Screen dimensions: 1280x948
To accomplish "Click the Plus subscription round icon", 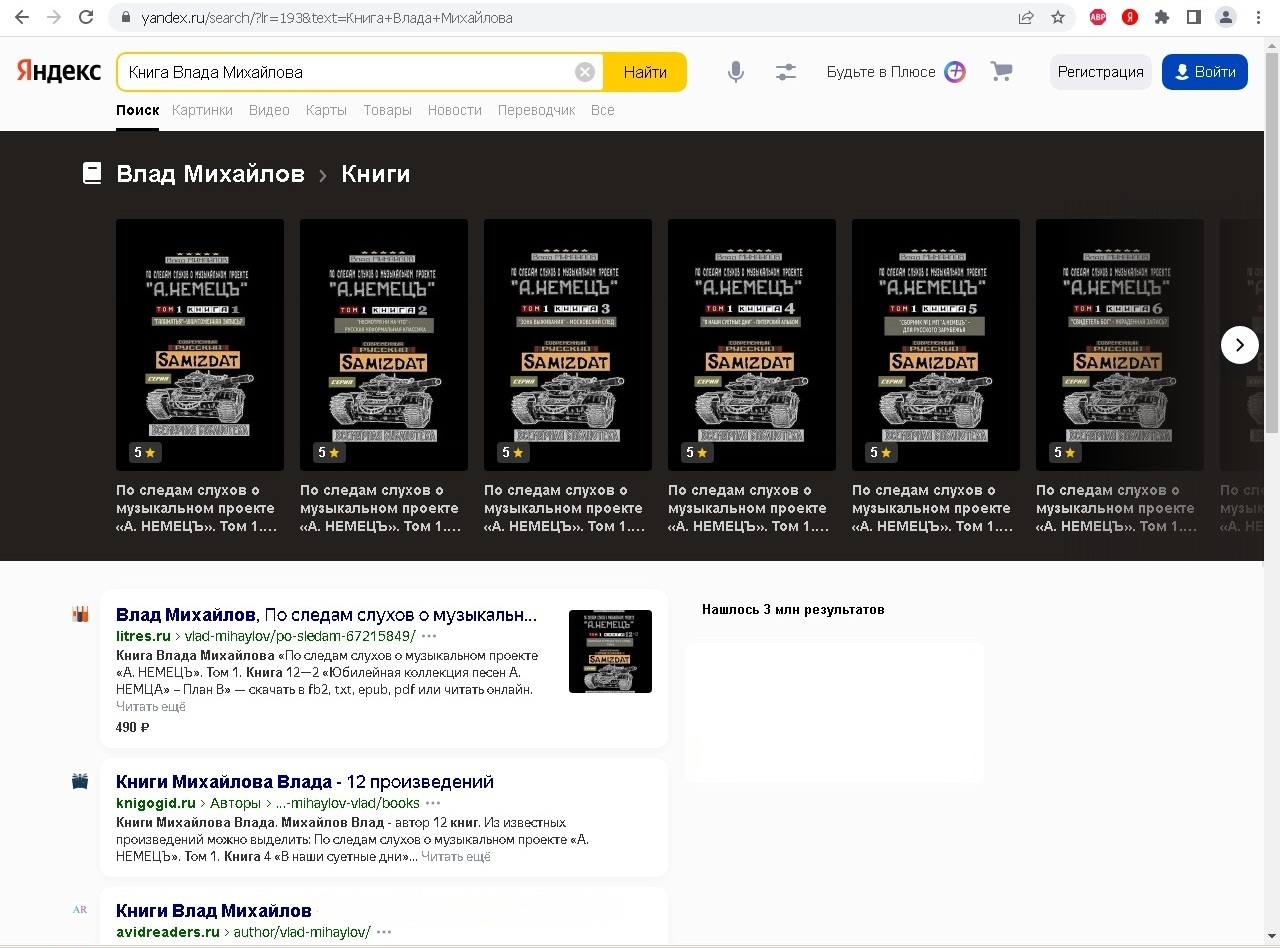I will 955,72.
